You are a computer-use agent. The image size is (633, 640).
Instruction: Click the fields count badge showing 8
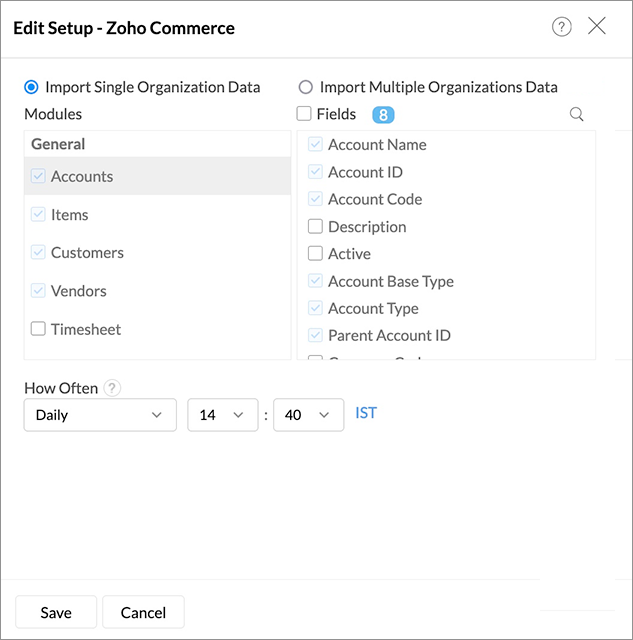pos(383,115)
